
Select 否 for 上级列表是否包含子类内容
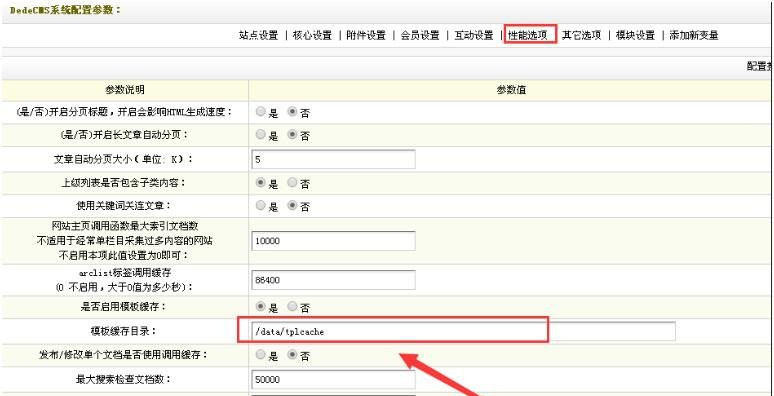point(292,183)
